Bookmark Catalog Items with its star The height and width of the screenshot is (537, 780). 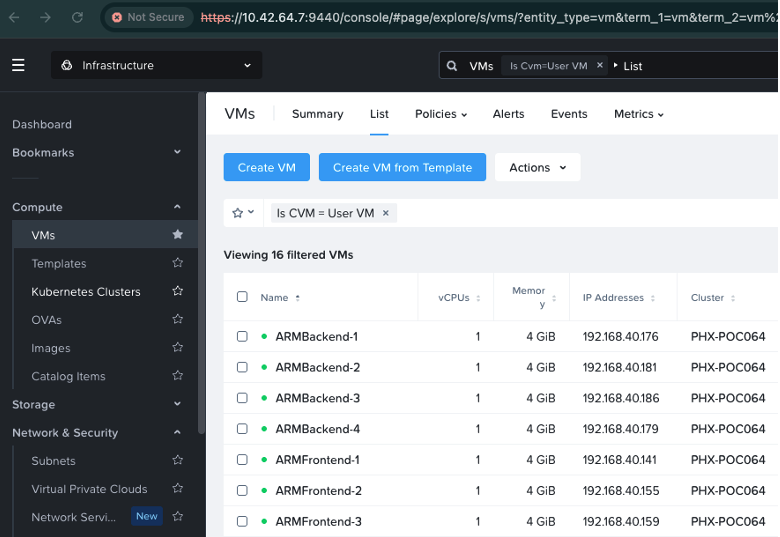tap(178, 375)
